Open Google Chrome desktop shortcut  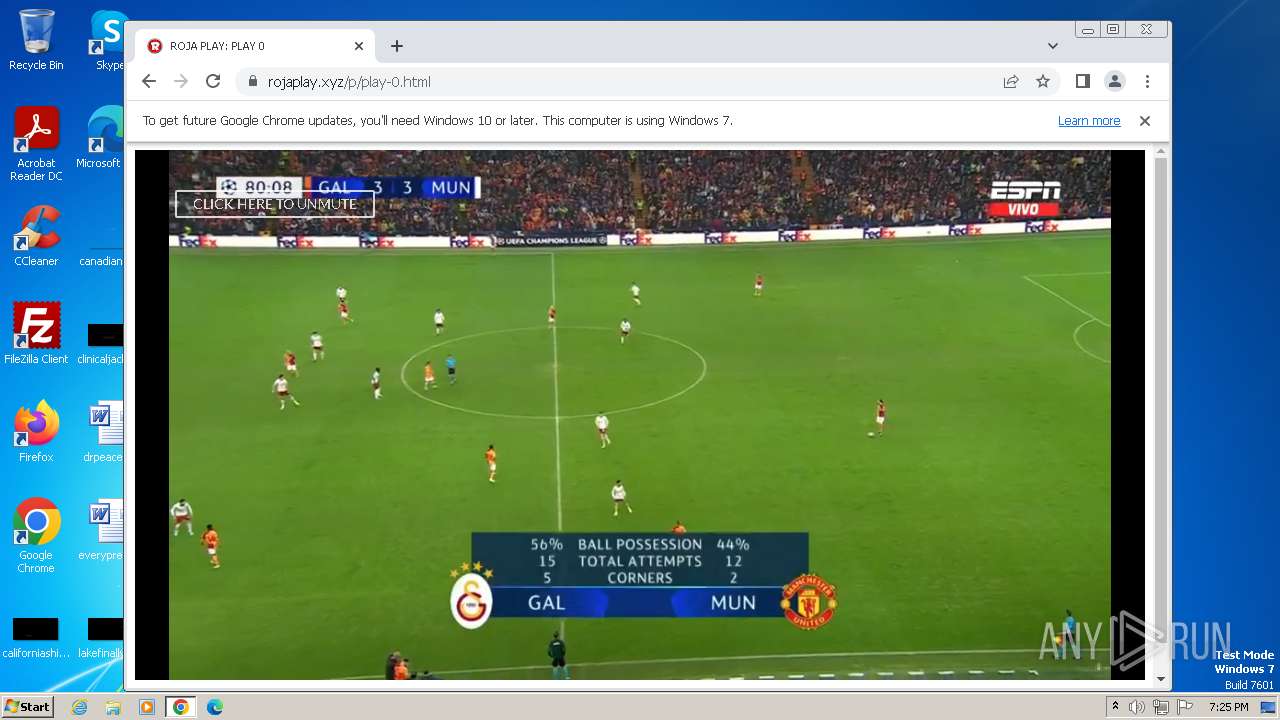click(x=36, y=535)
